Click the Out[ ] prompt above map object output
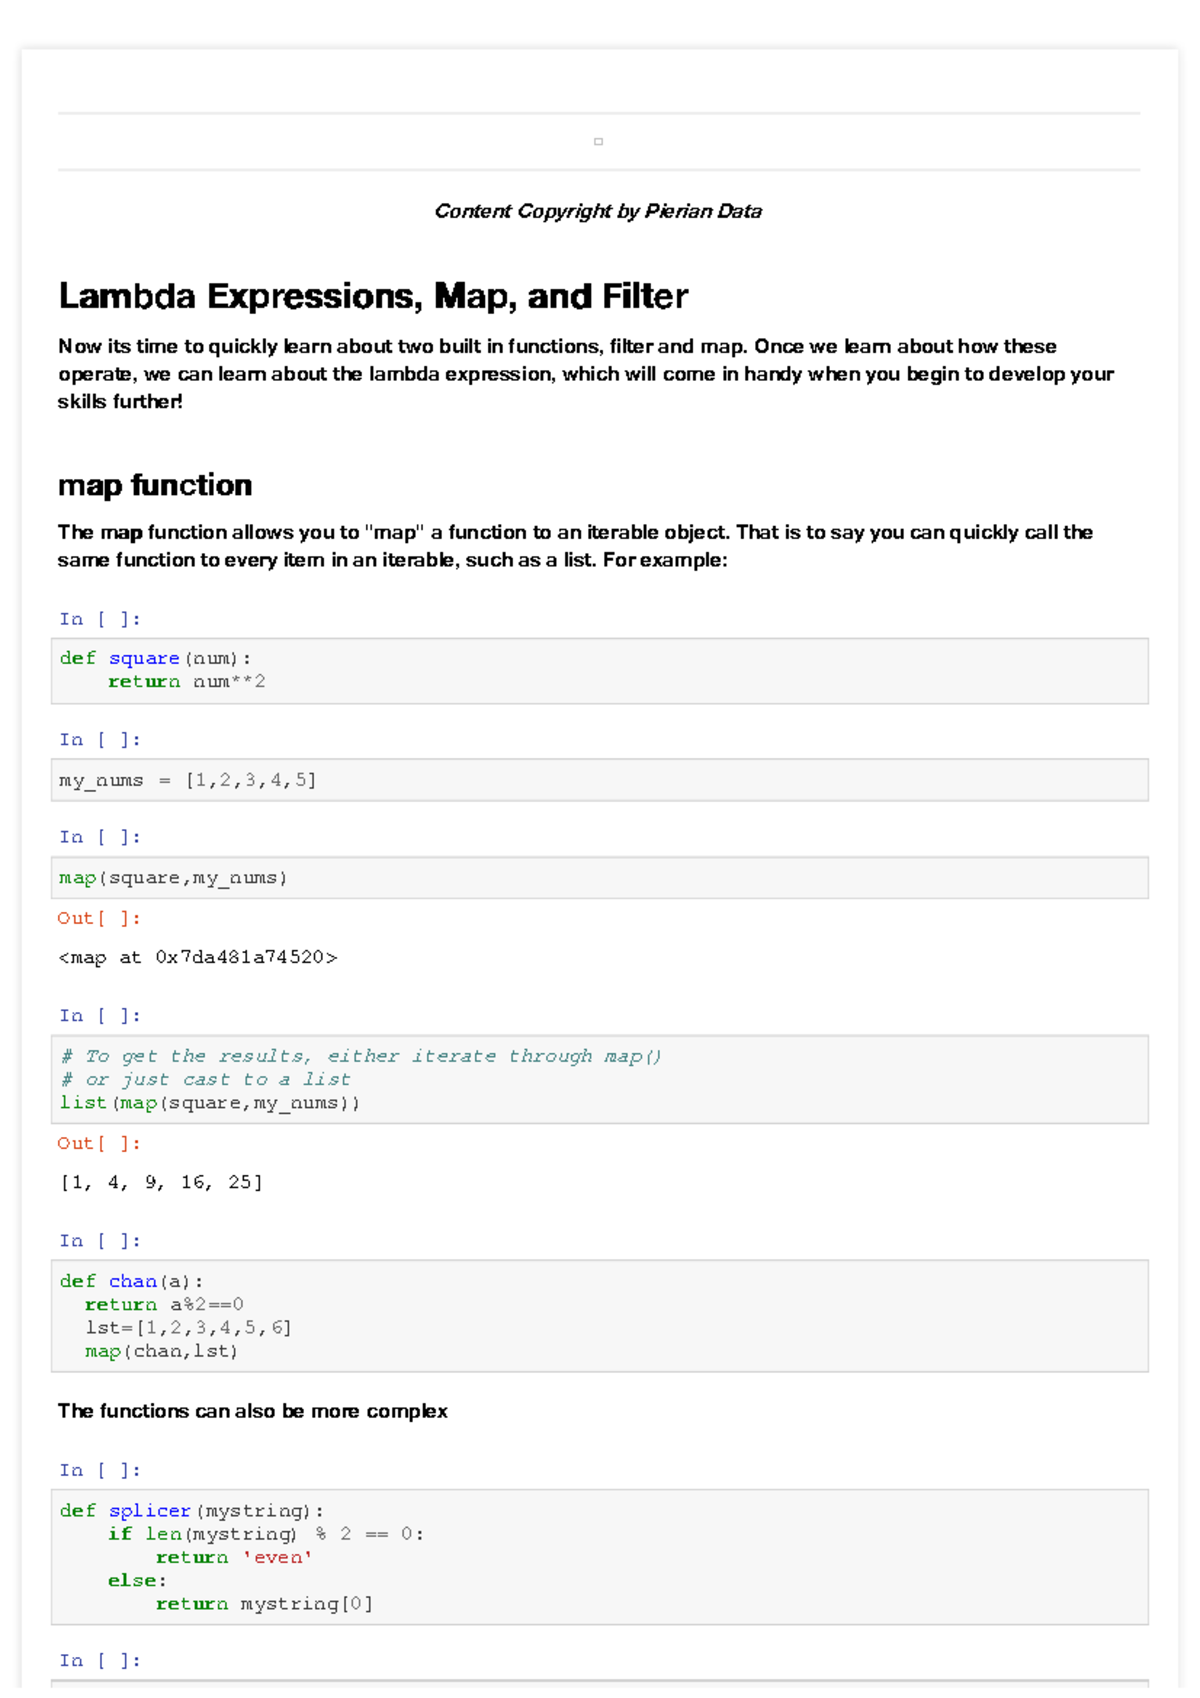1200x1698 pixels. [x=99, y=918]
